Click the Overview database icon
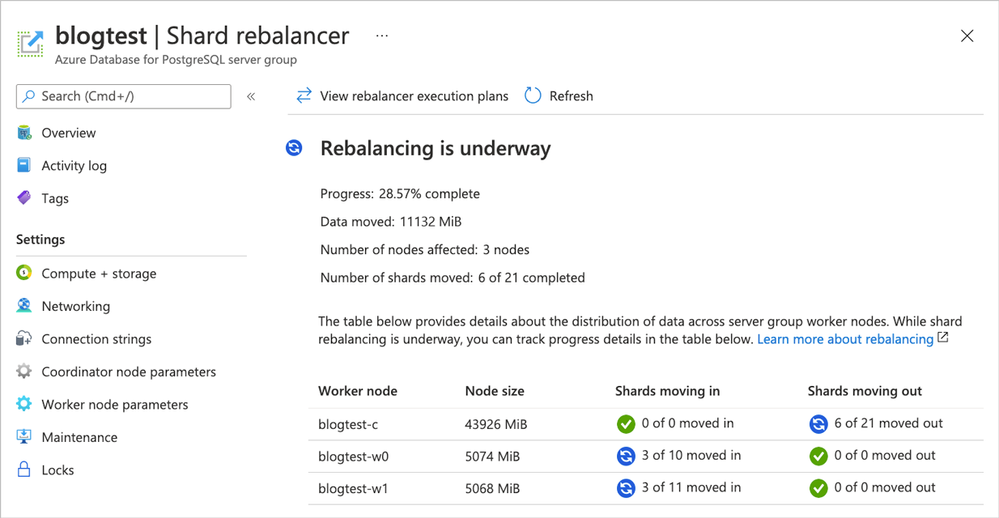The height and width of the screenshot is (518, 999). pos(24,133)
